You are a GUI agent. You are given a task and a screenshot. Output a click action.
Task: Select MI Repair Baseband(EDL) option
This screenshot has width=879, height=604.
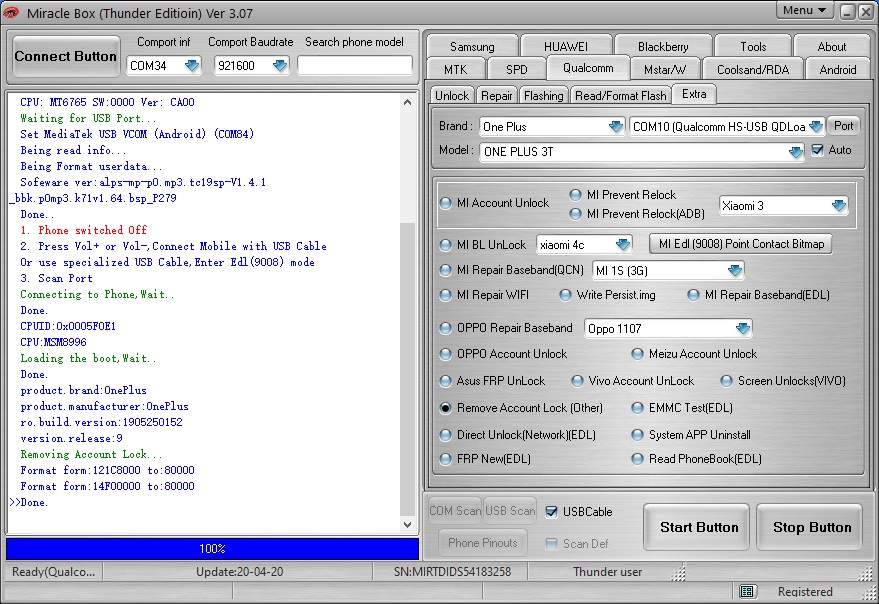(x=693, y=295)
